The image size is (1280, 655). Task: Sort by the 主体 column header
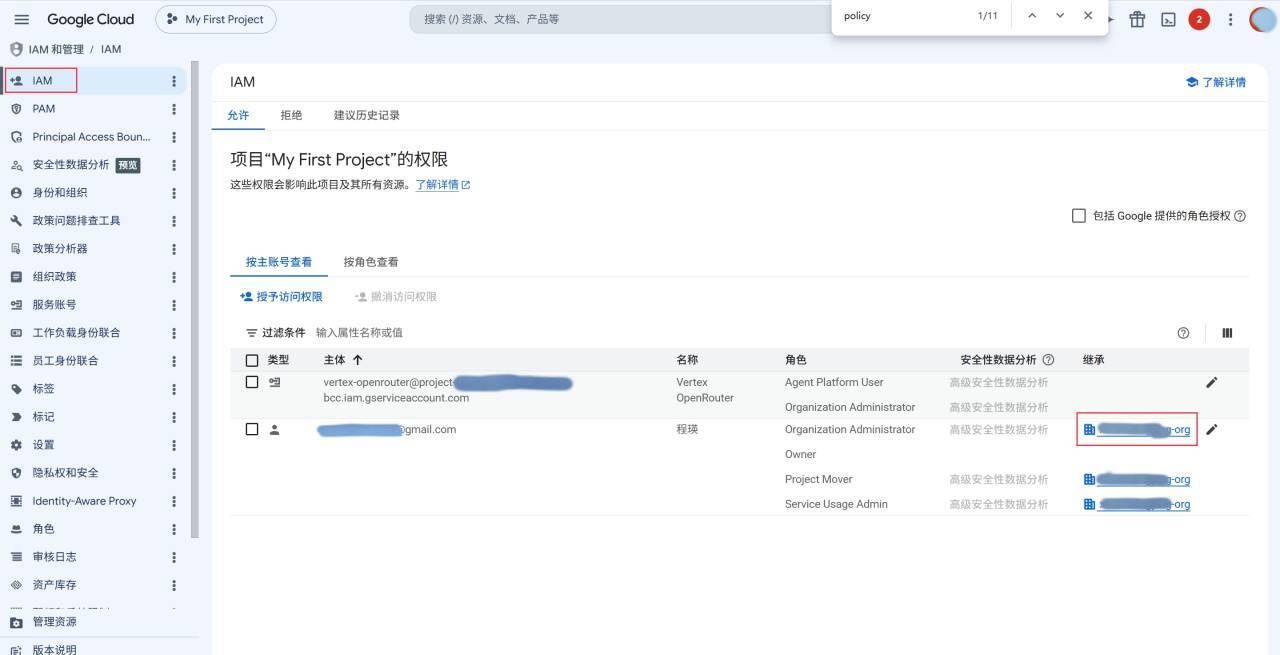[x=343, y=360]
